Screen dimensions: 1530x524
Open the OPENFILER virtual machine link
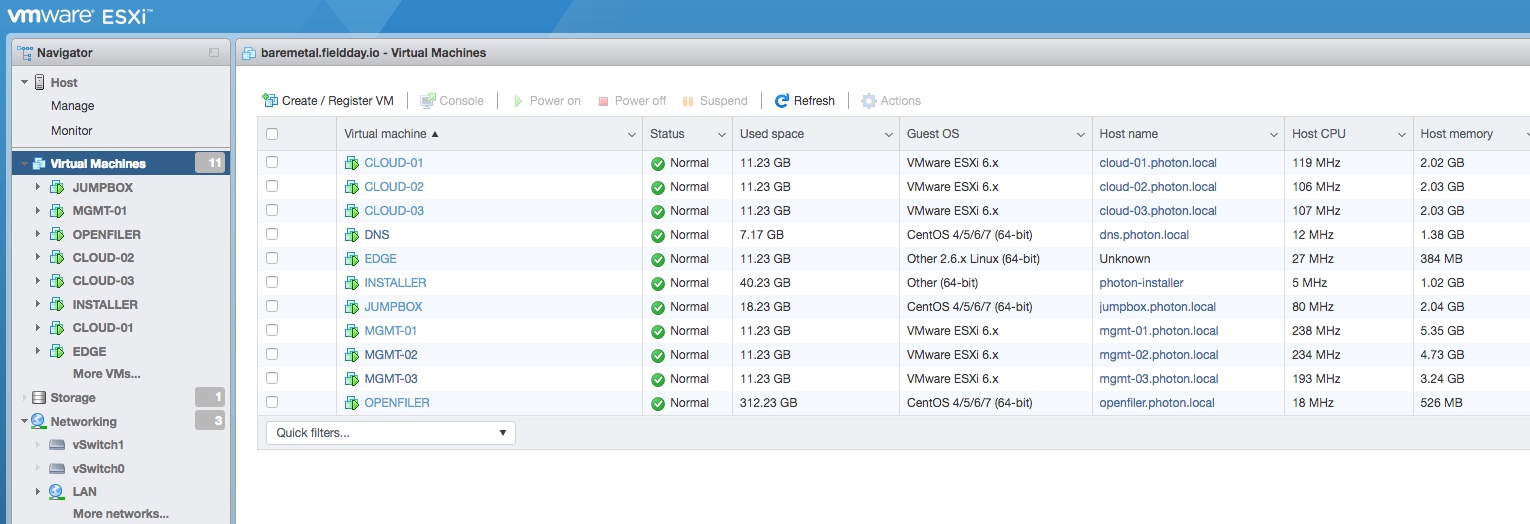397,403
